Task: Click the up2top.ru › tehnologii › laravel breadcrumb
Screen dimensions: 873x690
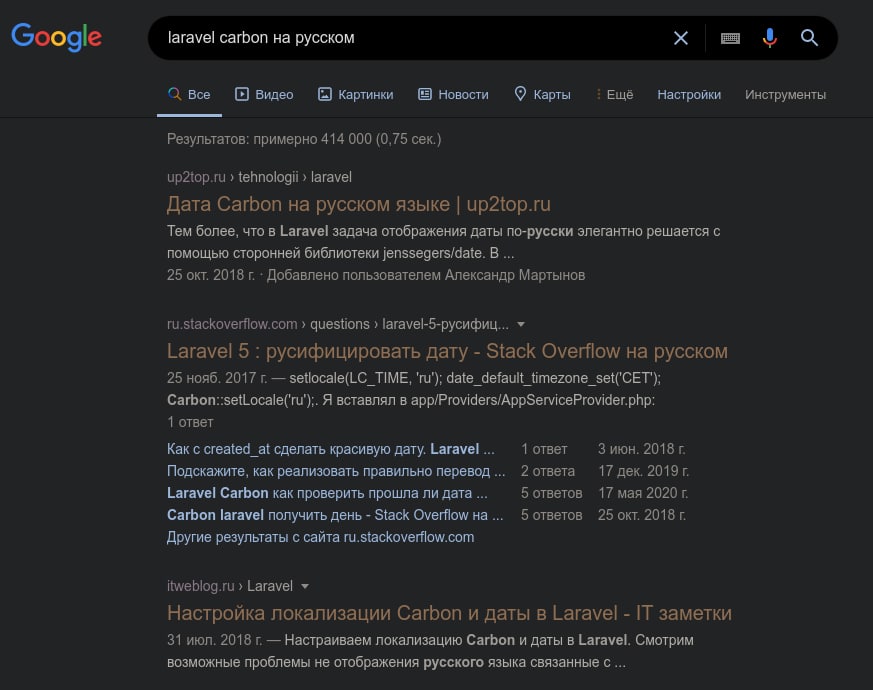Action: 259,177
